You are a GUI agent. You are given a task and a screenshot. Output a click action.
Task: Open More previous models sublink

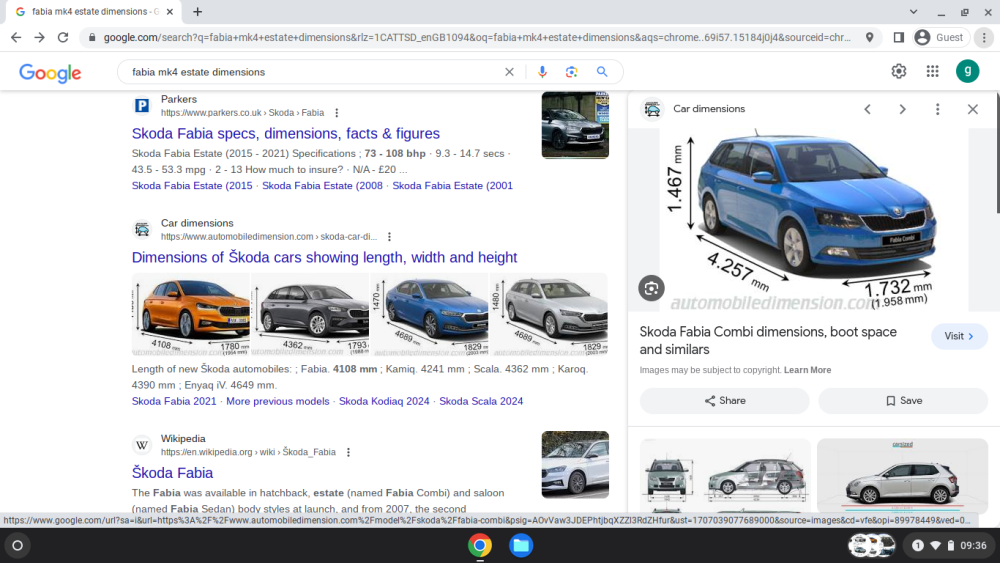click(277, 401)
